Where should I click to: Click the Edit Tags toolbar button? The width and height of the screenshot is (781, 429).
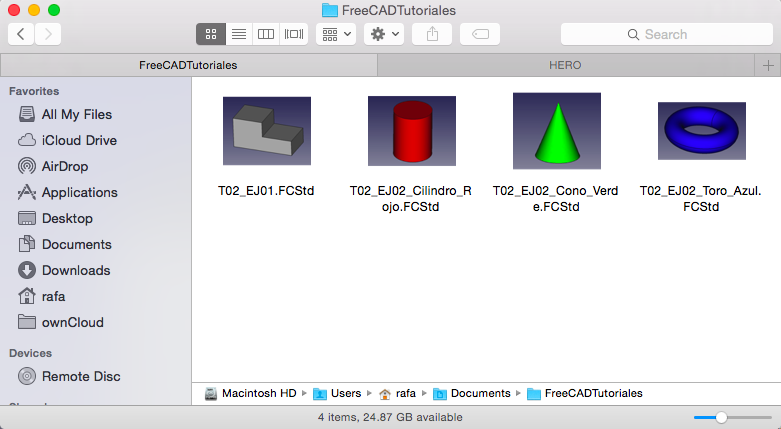tap(480, 34)
